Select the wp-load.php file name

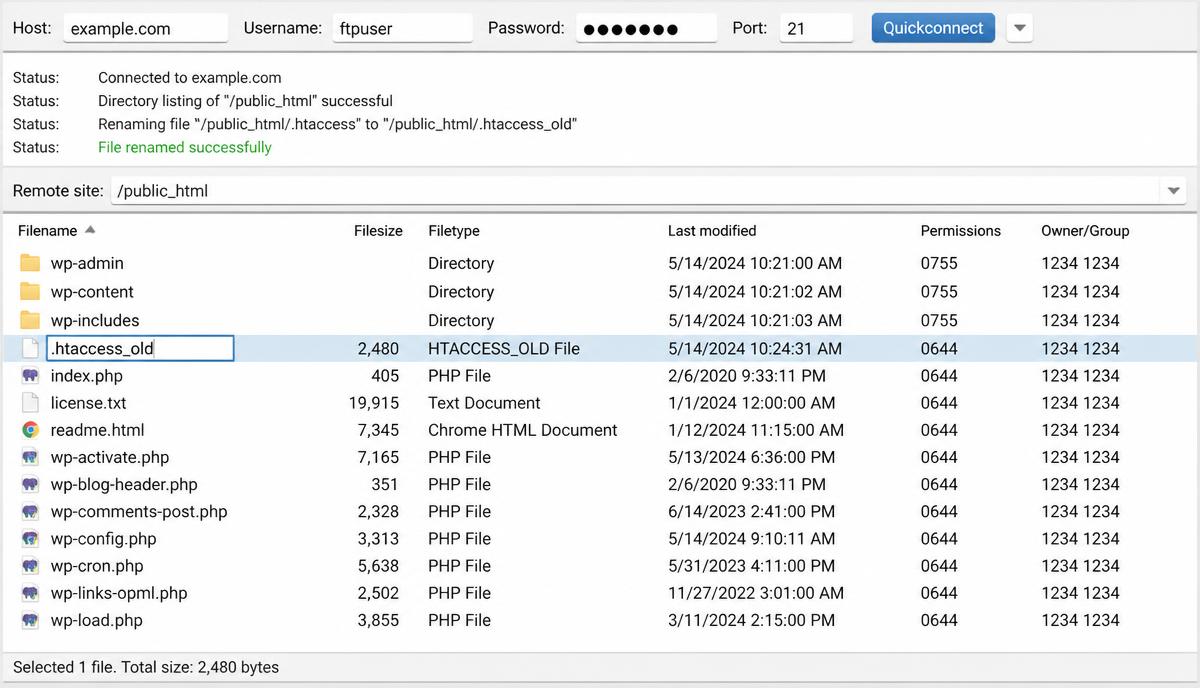(97, 620)
